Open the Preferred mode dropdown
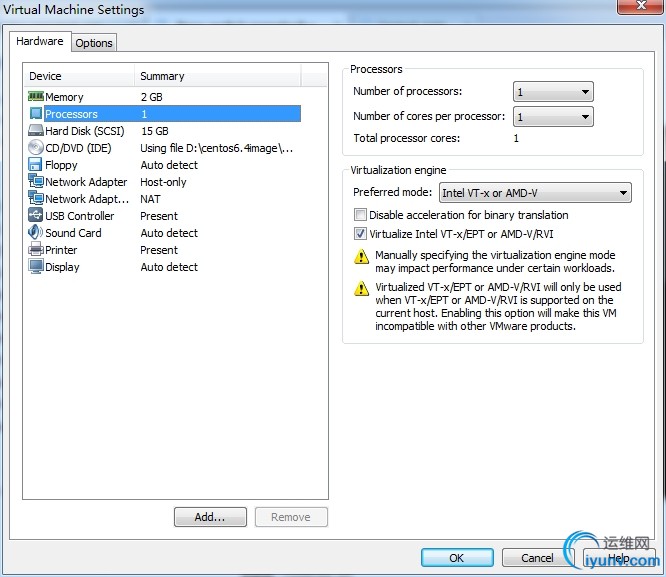 tap(535, 193)
